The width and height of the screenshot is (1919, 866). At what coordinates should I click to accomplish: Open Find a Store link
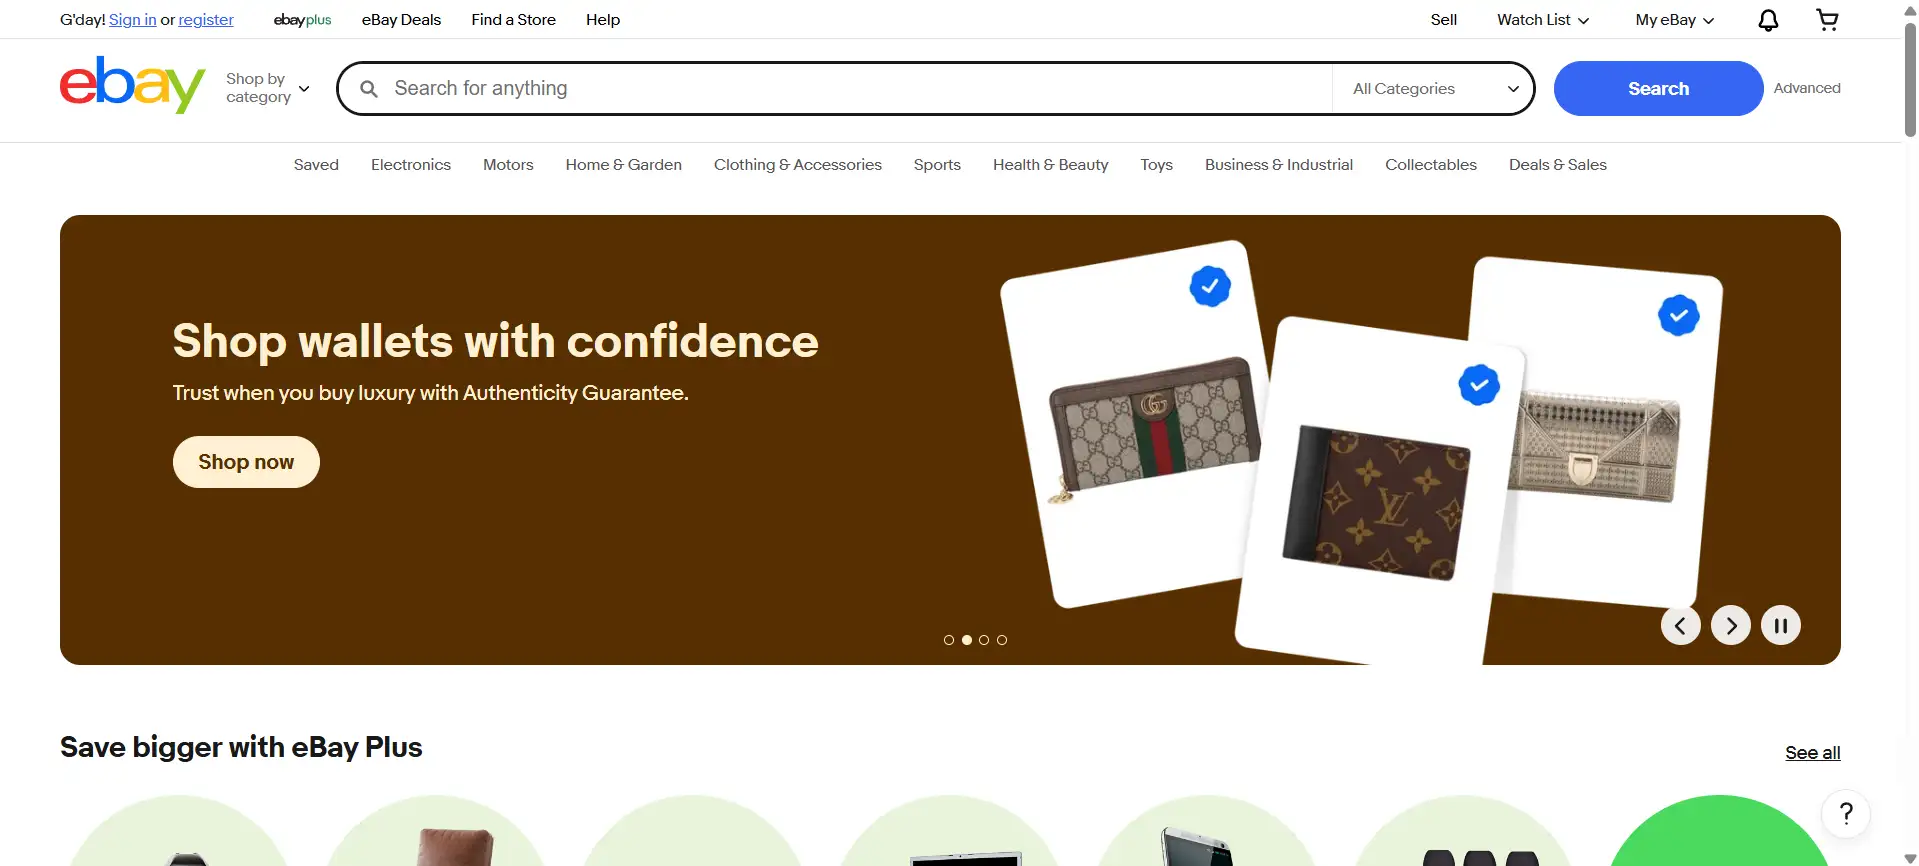[513, 20]
